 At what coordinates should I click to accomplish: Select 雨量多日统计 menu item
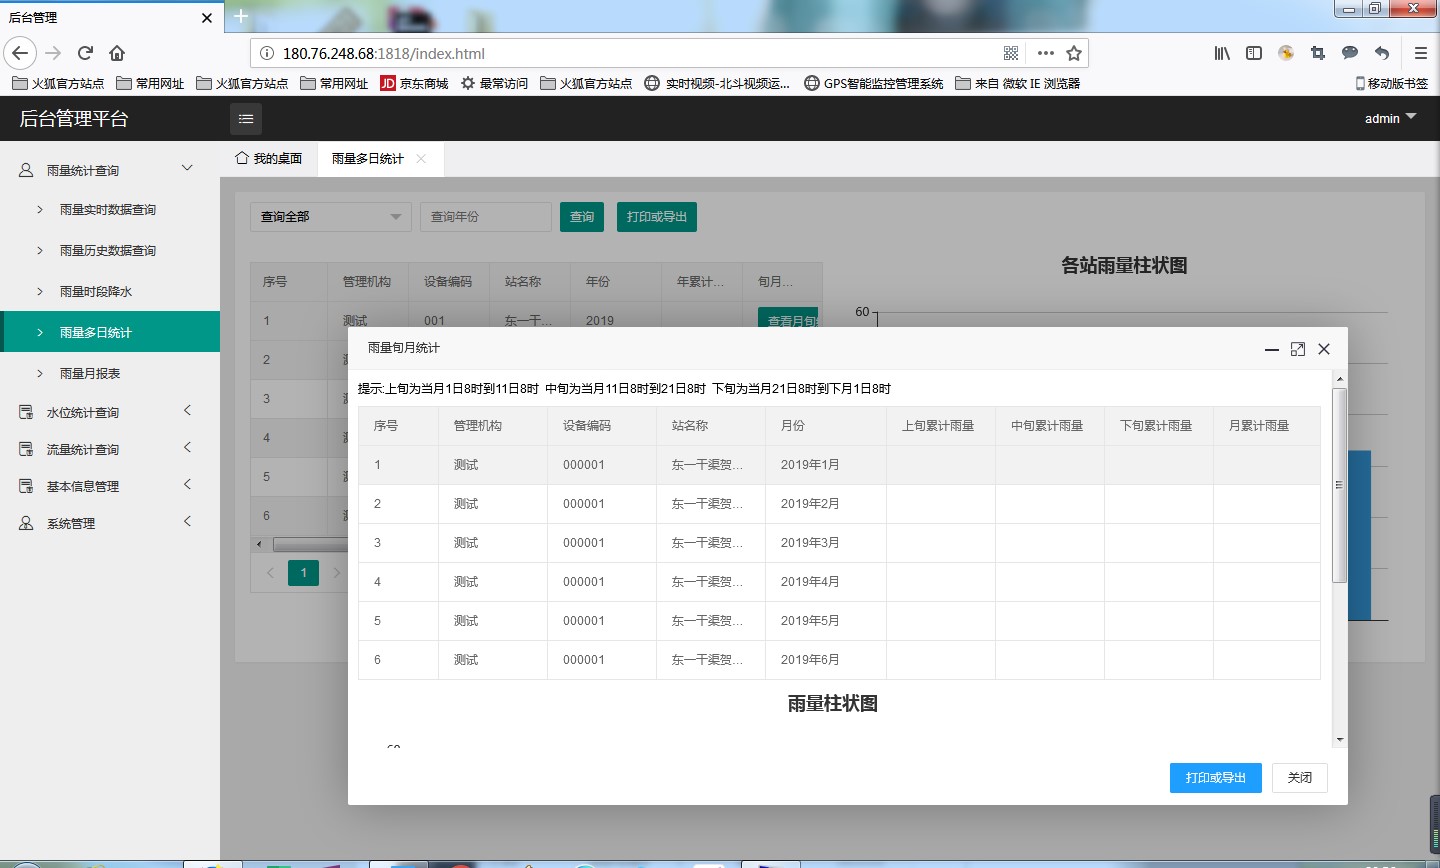(110, 332)
